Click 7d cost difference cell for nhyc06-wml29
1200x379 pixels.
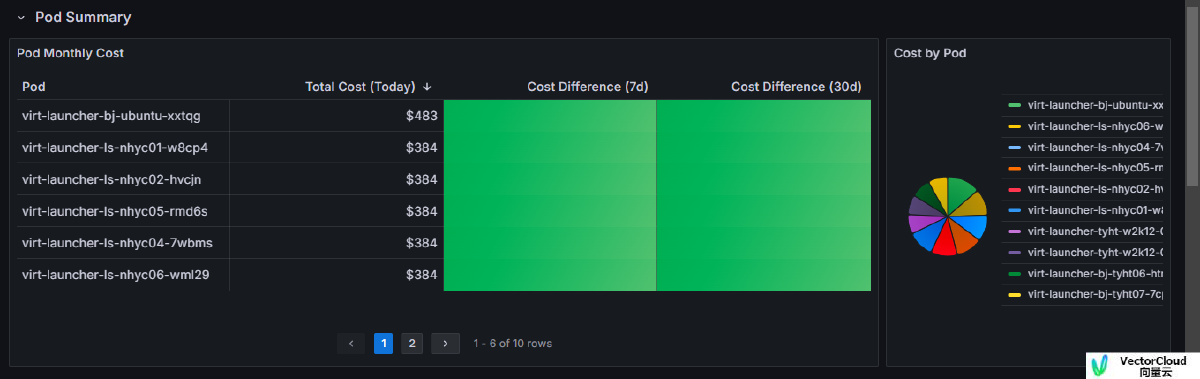(550, 275)
